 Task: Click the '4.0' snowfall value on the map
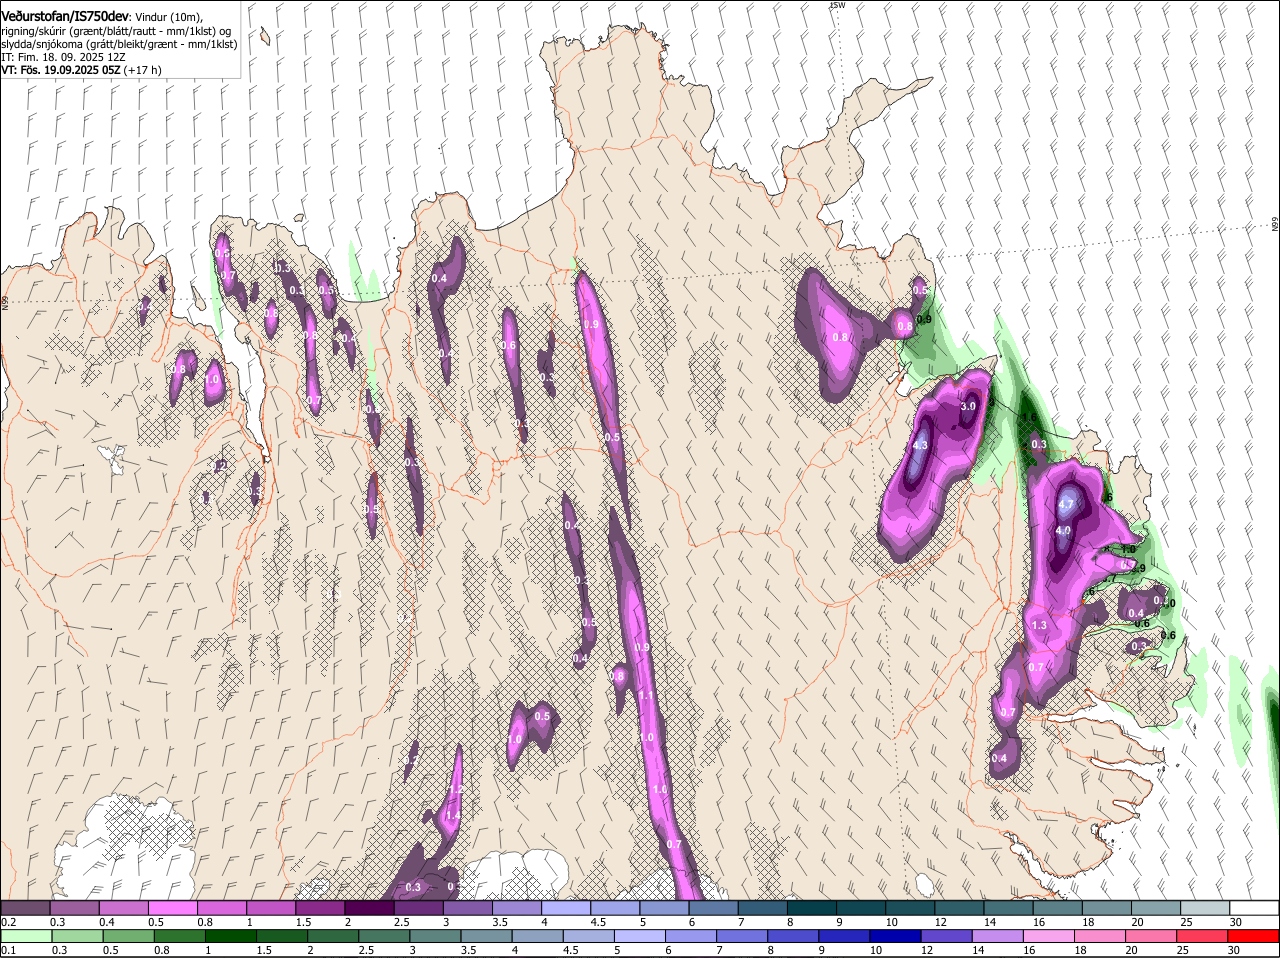(1063, 531)
